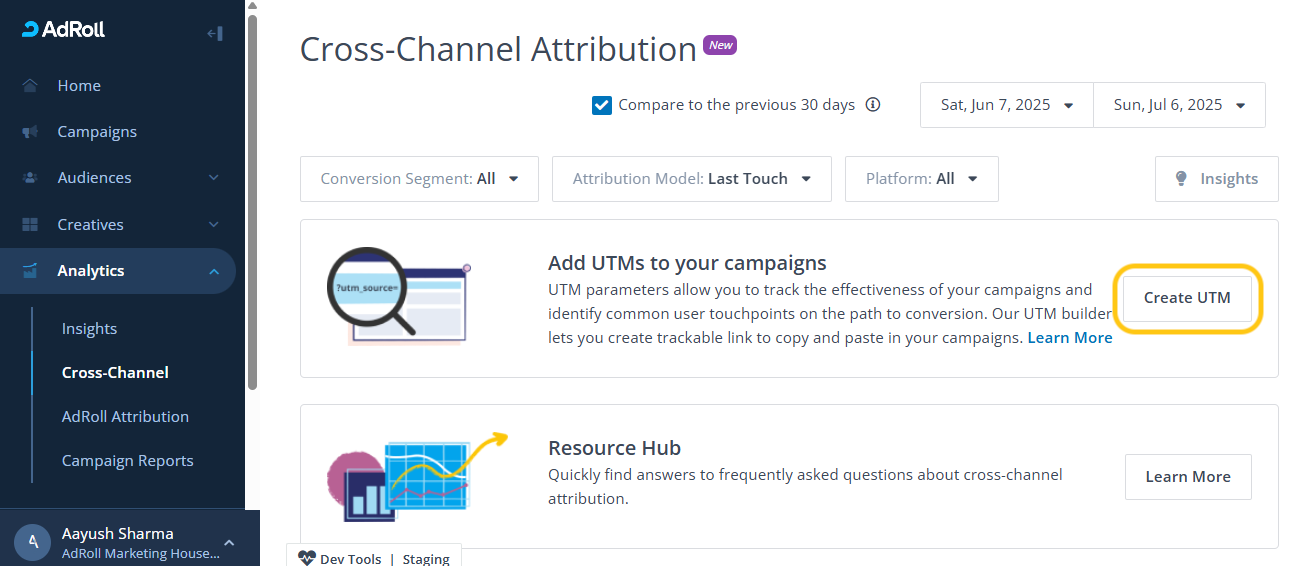
Task: Open the Attribution Model Last Touch dropdown
Action: 691,179
